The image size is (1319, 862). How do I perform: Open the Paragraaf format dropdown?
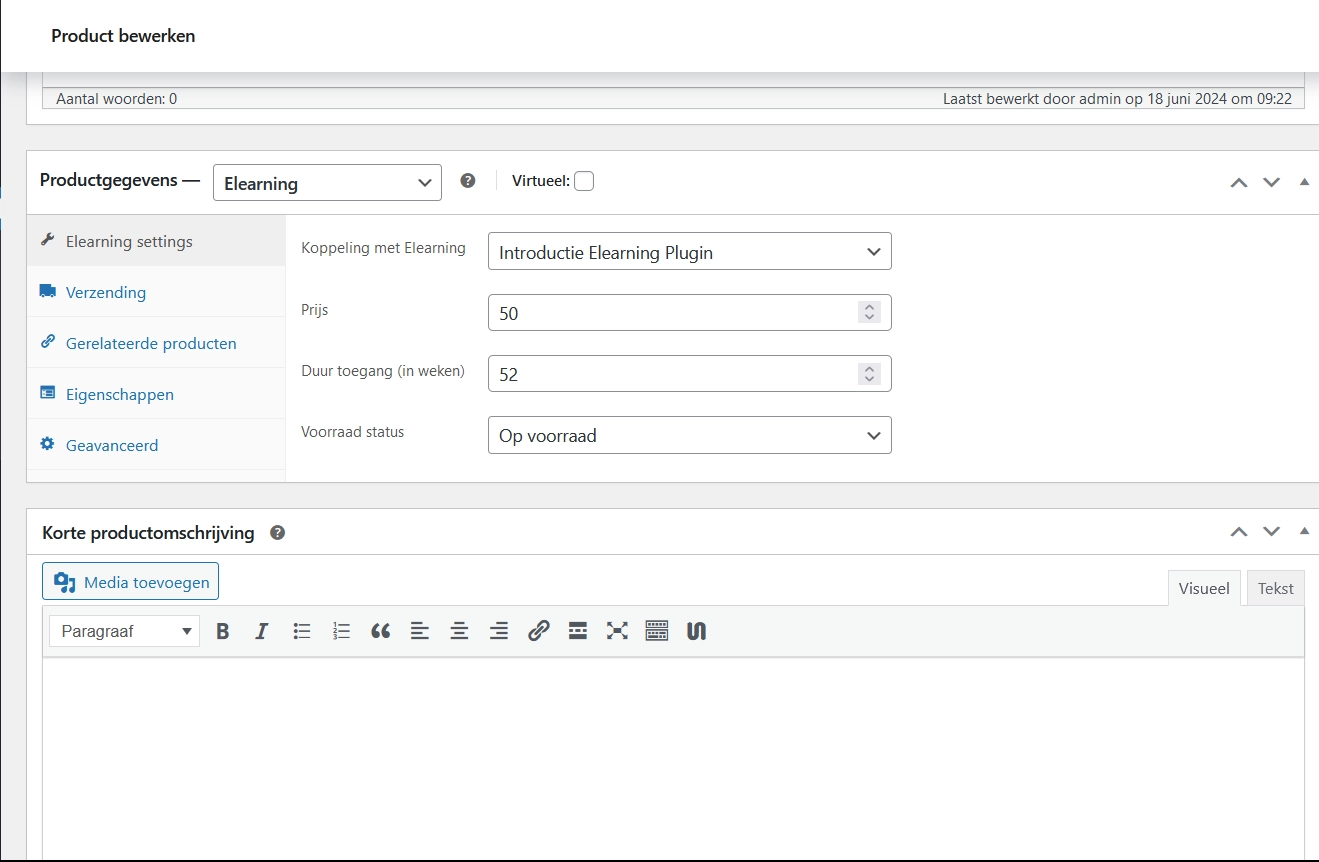click(x=125, y=631)
